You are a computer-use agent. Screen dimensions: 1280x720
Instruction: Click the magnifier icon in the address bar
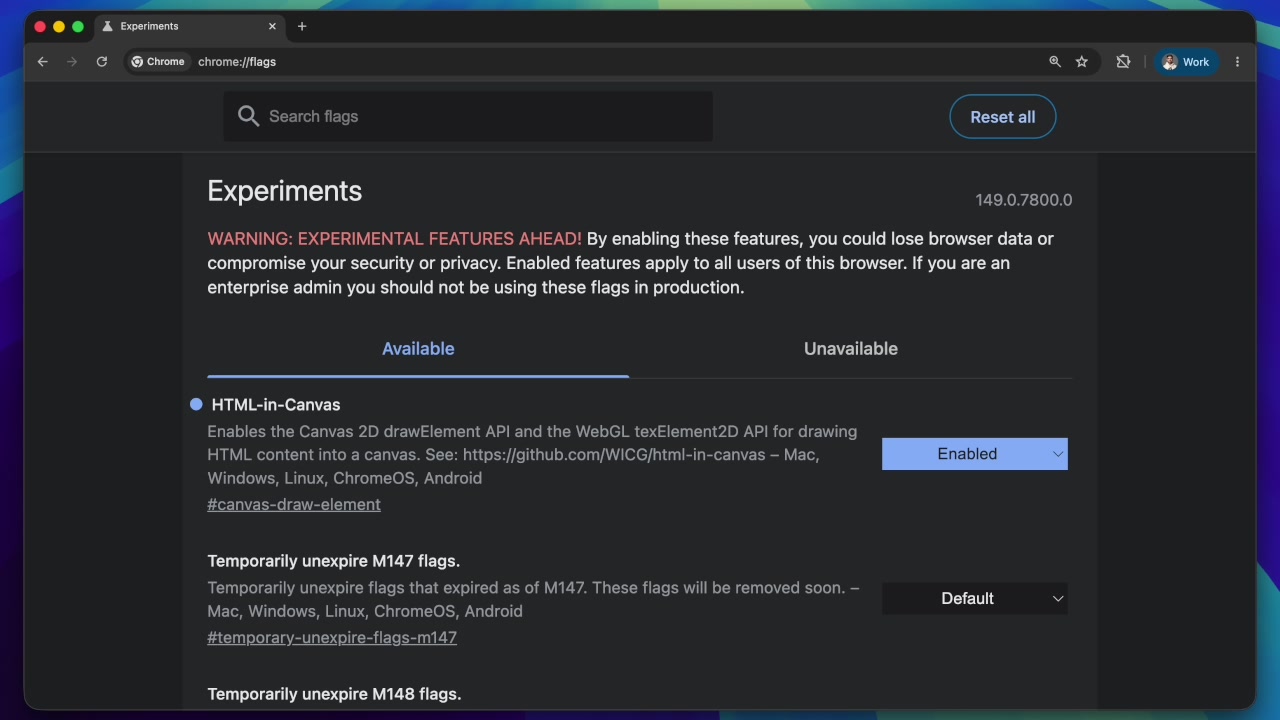[x=1055, y=61]
